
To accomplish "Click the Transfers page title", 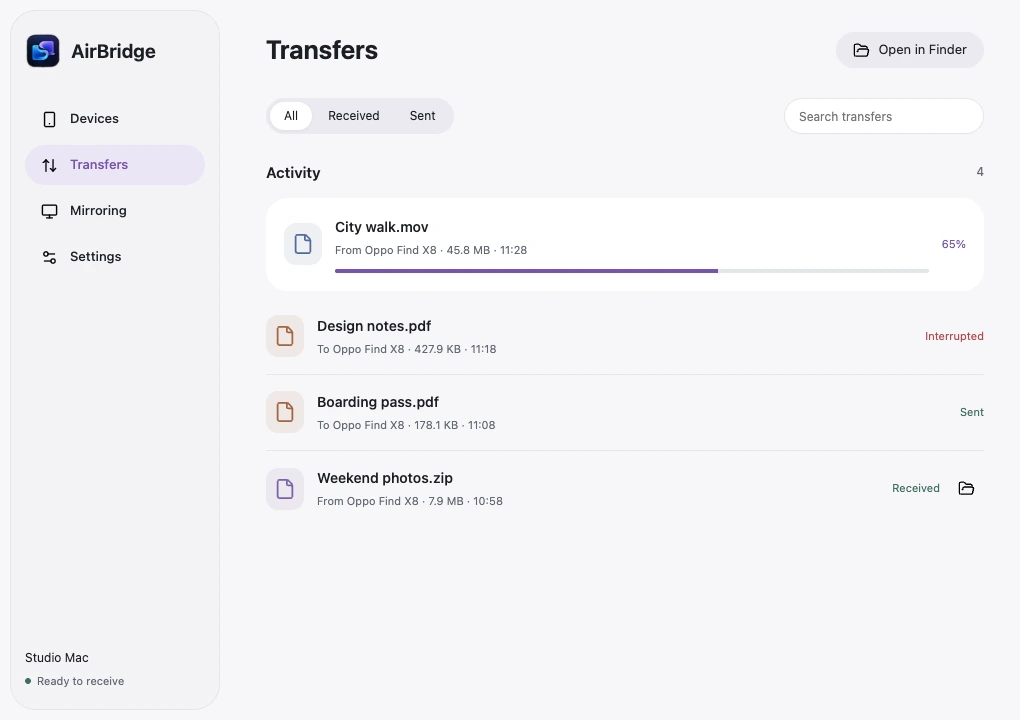I will click(x=322, y=50).
